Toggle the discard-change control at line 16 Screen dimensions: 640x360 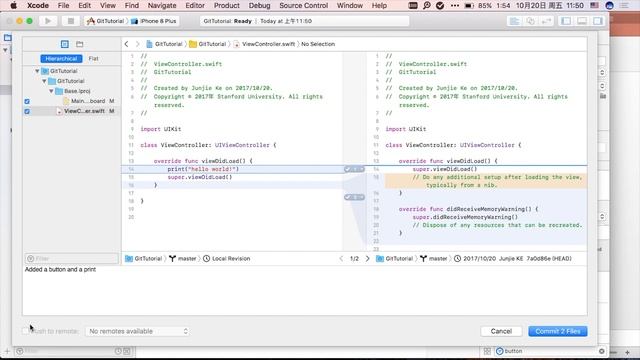pyautogui.click(x=354, y=197)
